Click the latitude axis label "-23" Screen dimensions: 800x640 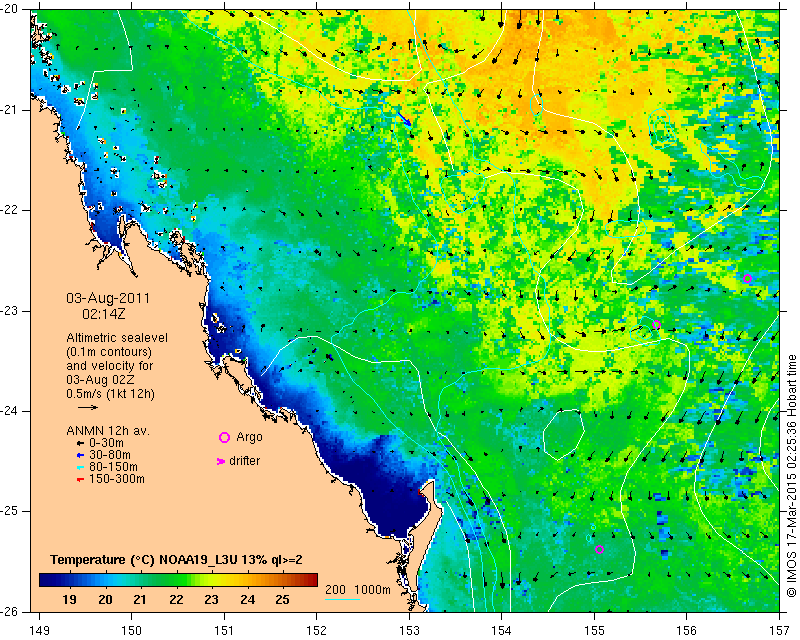[x=9, y=311]
